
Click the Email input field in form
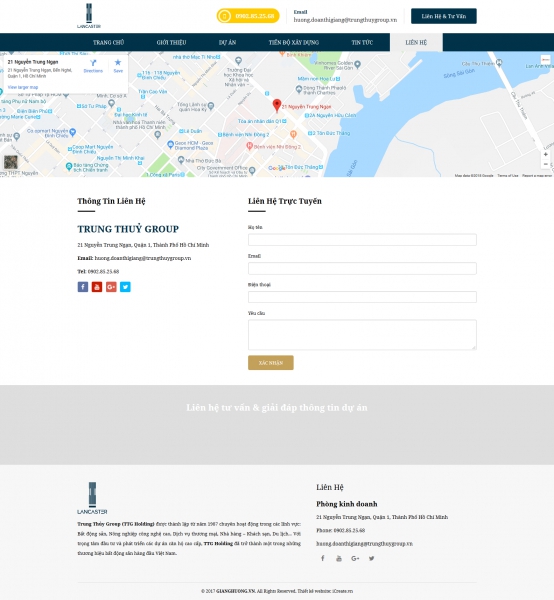tap(362, 268)
